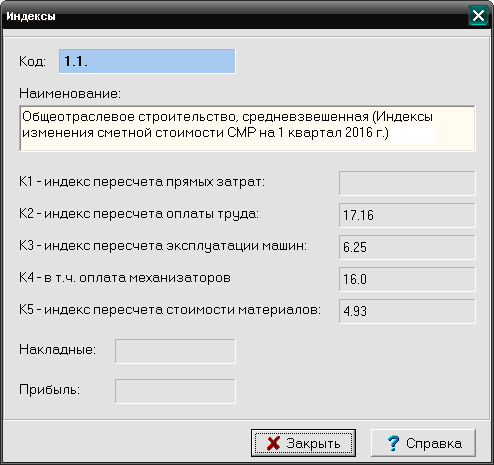Image resolution: width=494 pixels, height=465 pixels.
Task: Click the K1 индекс пересчета прямых затрат label
Action: 142,182
